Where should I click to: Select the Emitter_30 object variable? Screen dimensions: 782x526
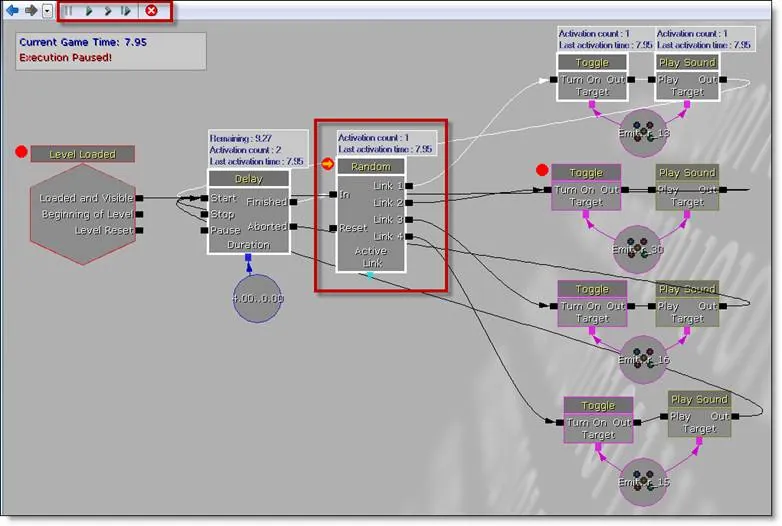[x=638, y=249]
